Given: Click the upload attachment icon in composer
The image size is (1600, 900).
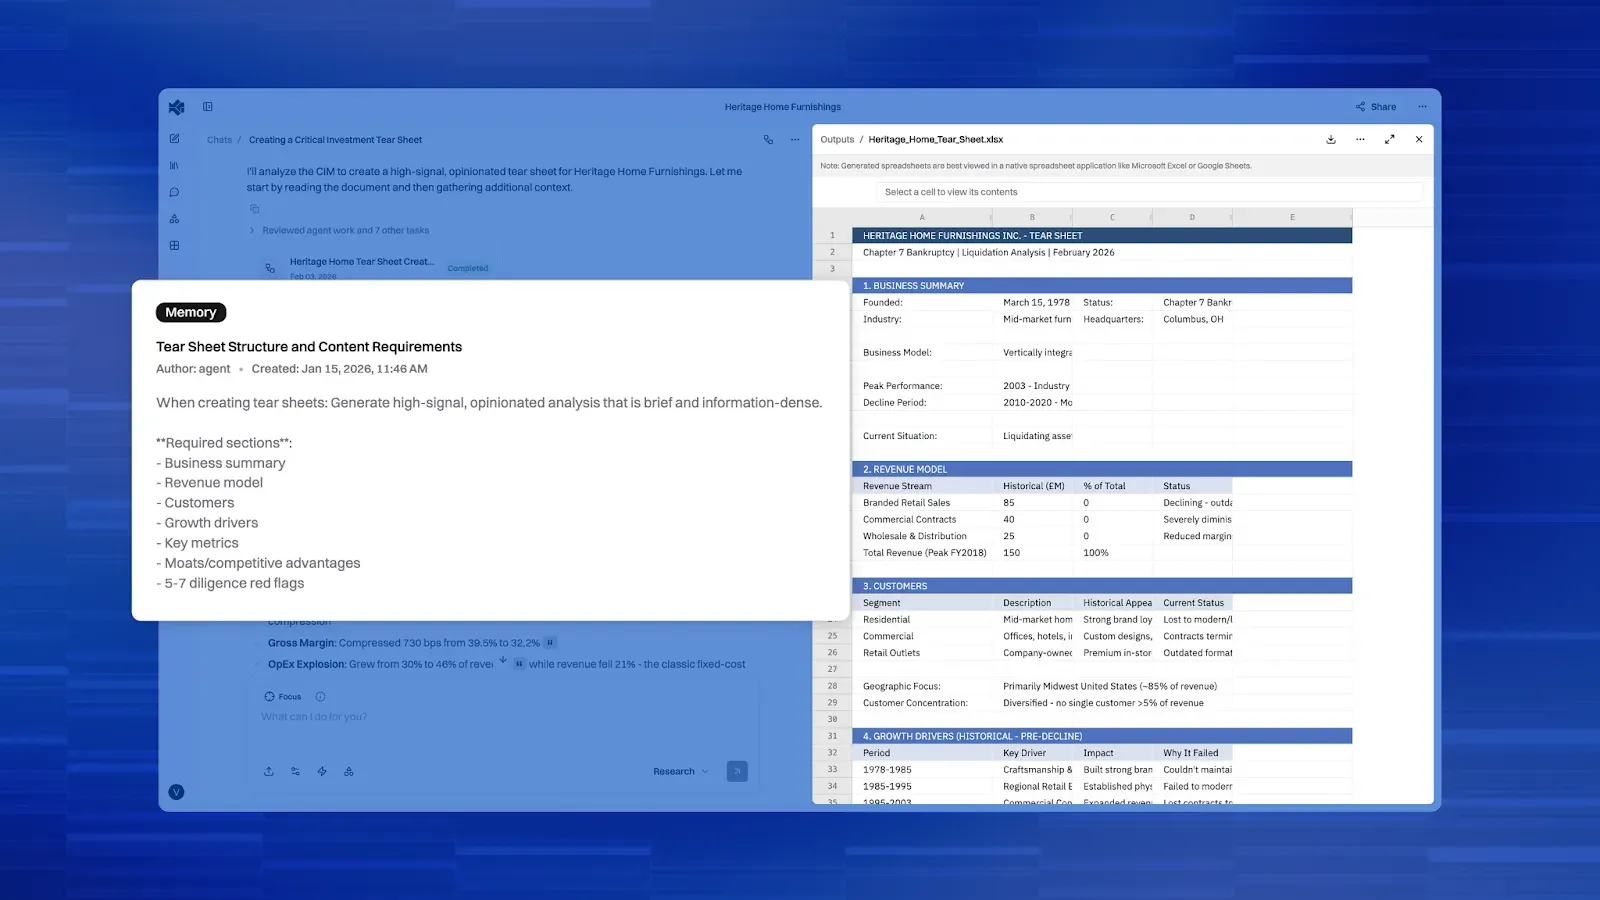Looking at the screenshot, I should (x=268, y=772).
